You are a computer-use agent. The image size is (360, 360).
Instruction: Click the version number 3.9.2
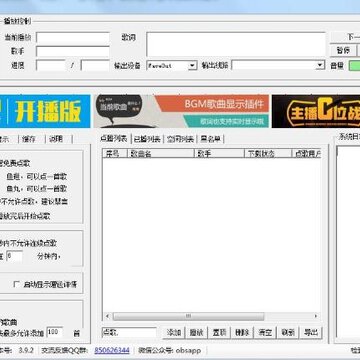26,350
